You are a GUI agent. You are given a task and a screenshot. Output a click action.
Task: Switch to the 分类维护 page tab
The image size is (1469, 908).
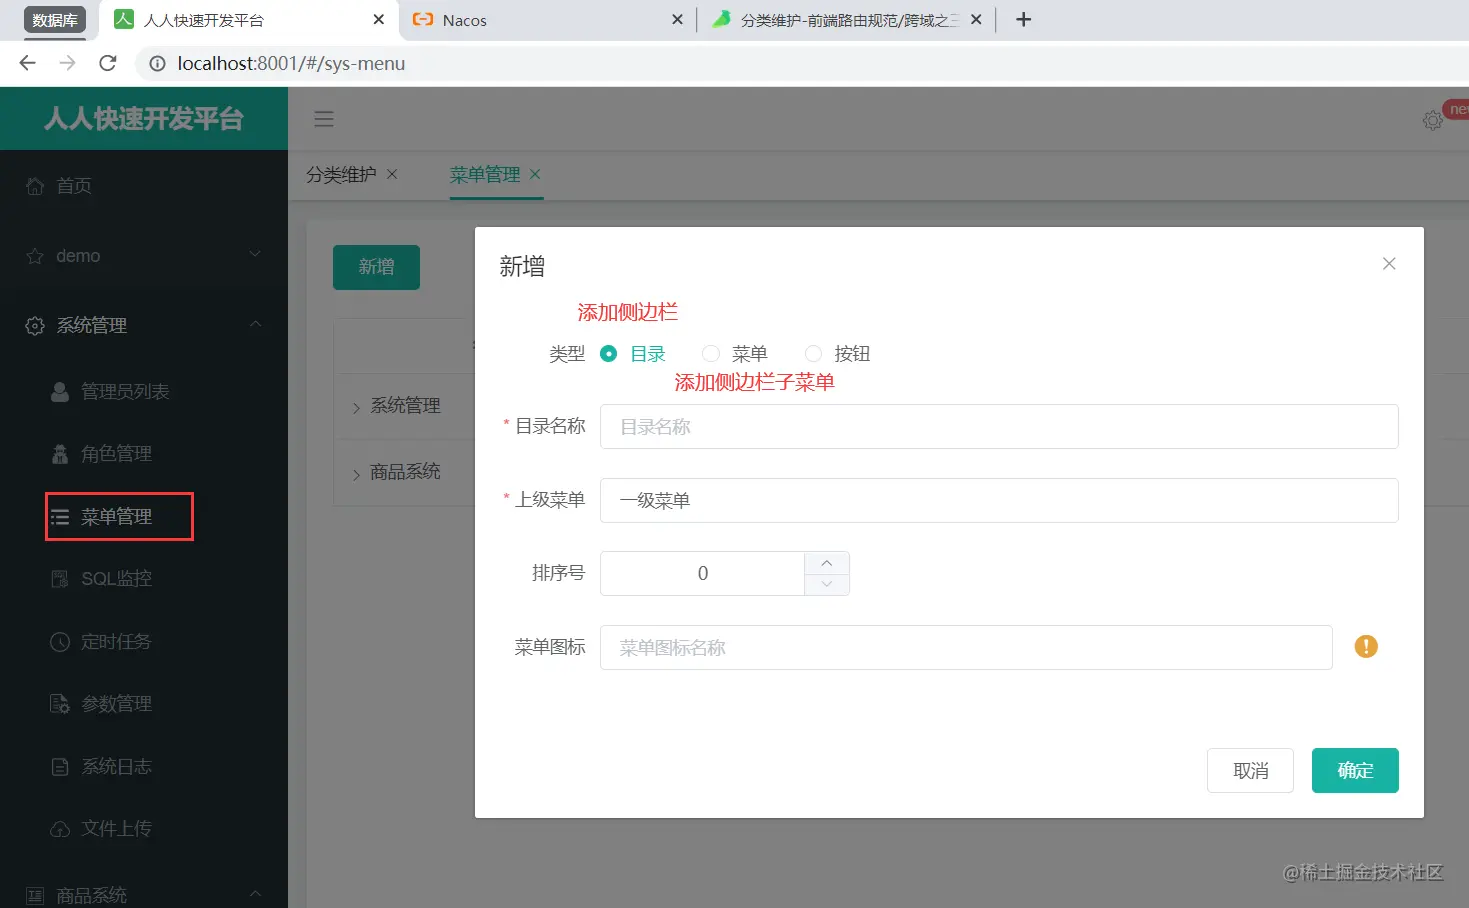click(x=341, y=174)
